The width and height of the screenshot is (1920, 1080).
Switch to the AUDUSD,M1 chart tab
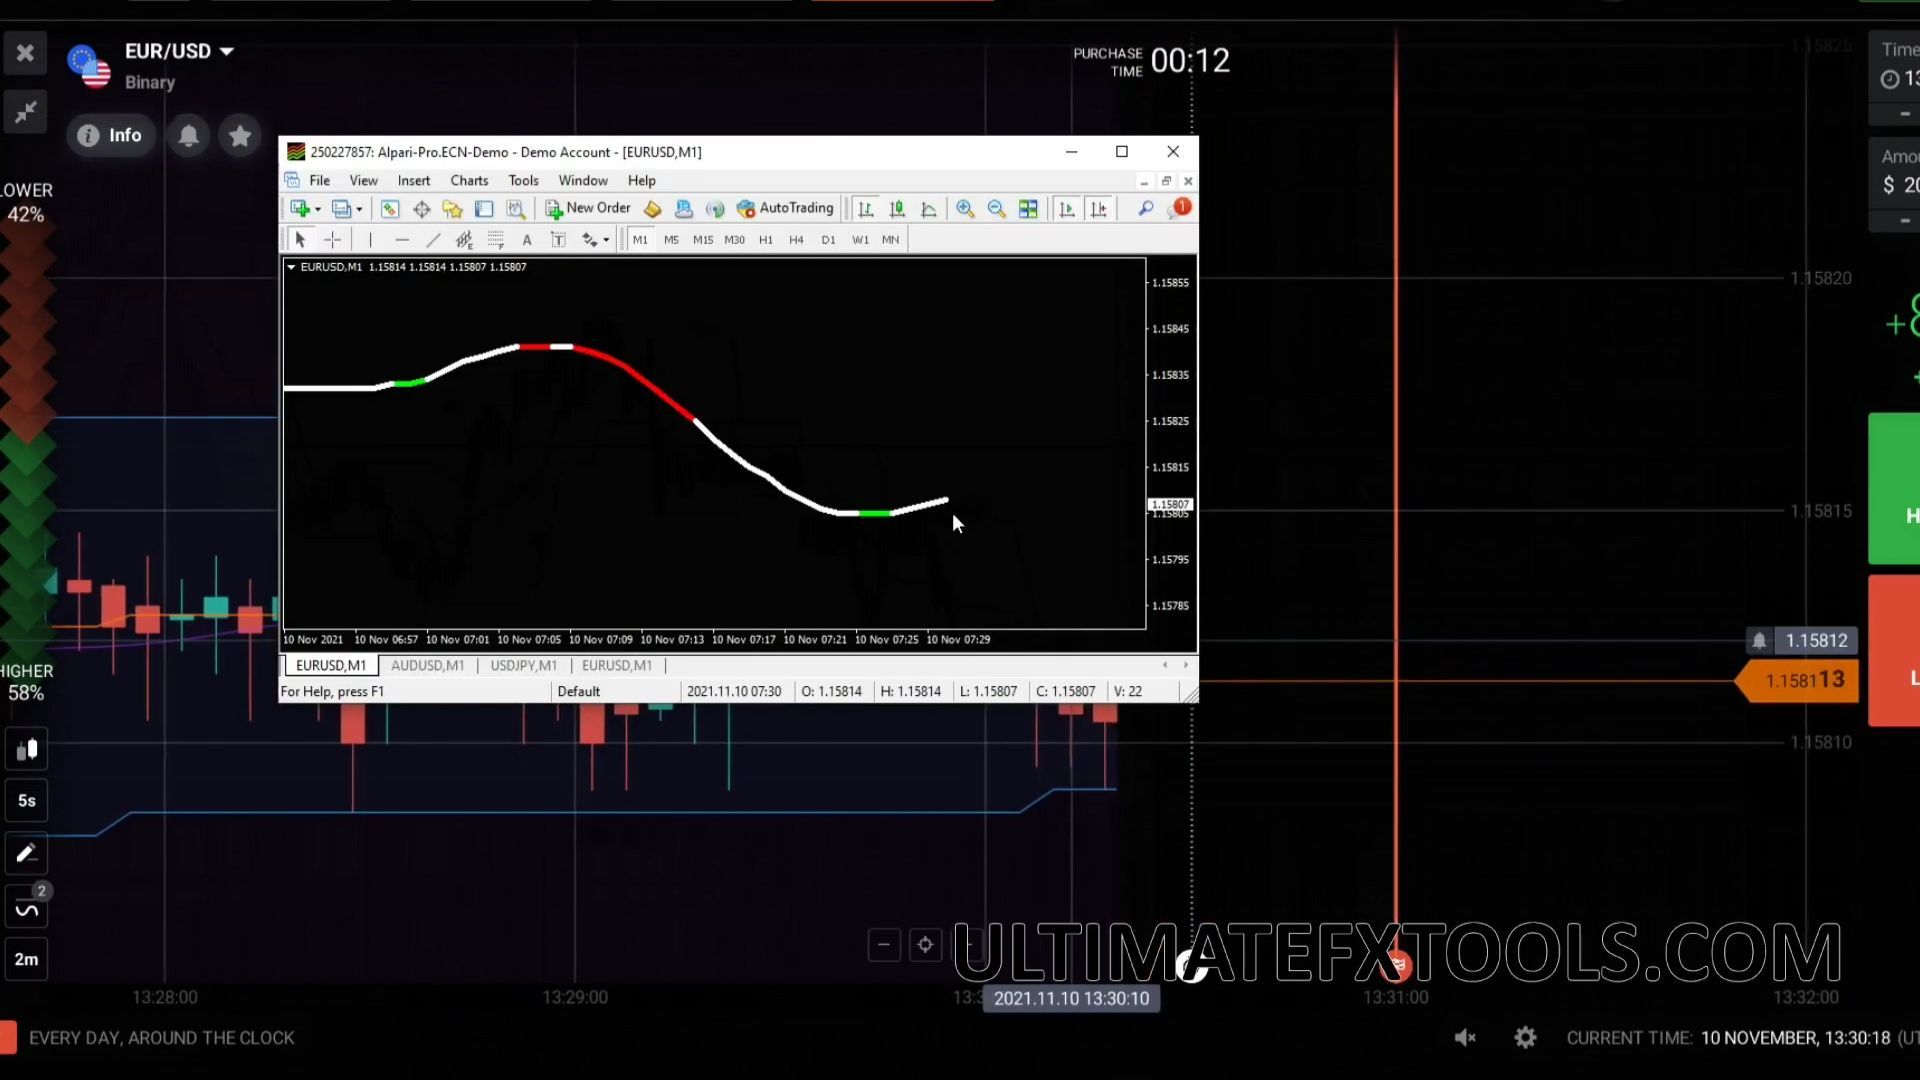(427, 665)
